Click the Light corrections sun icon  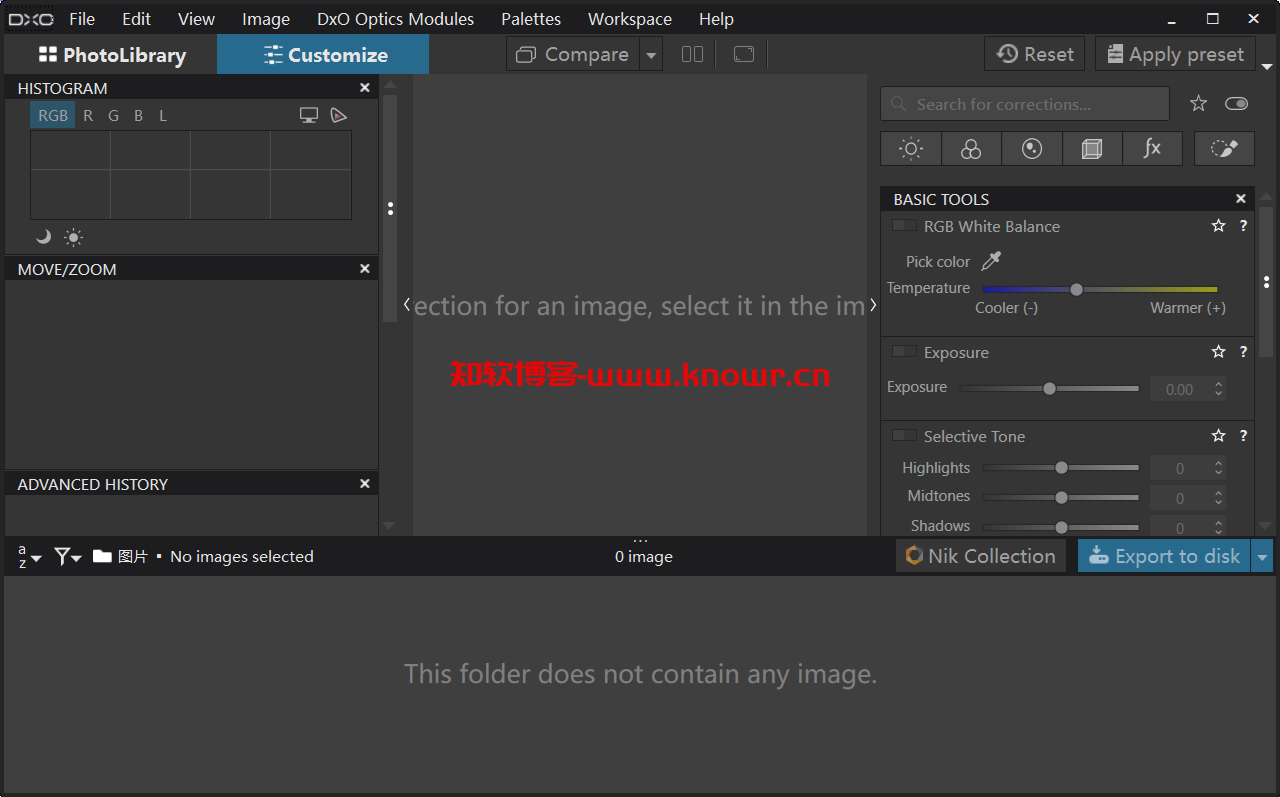click(x=911, y=149)
